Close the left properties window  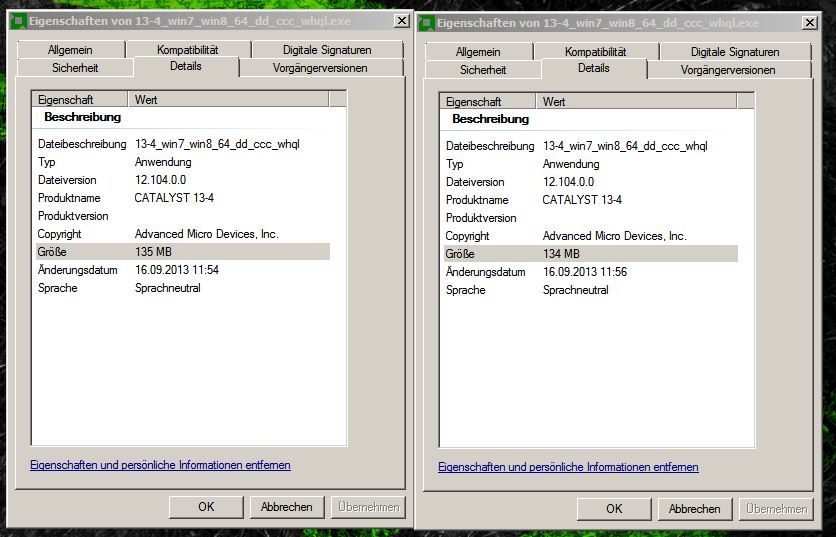pos(401,21)
